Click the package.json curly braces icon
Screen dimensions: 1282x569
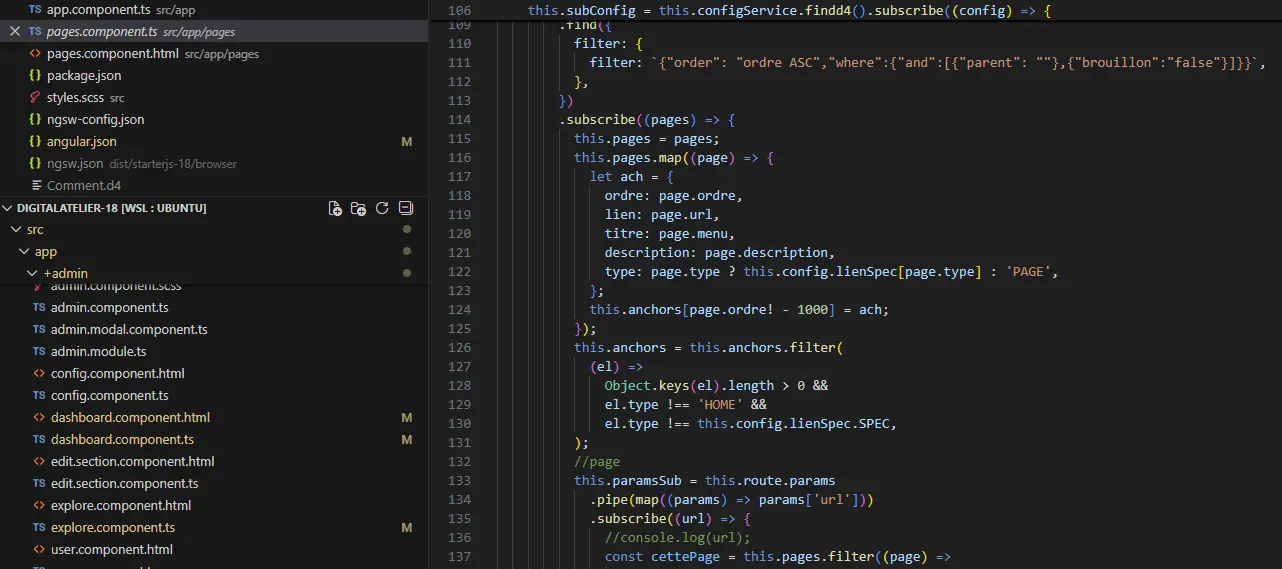click(35, 75)
